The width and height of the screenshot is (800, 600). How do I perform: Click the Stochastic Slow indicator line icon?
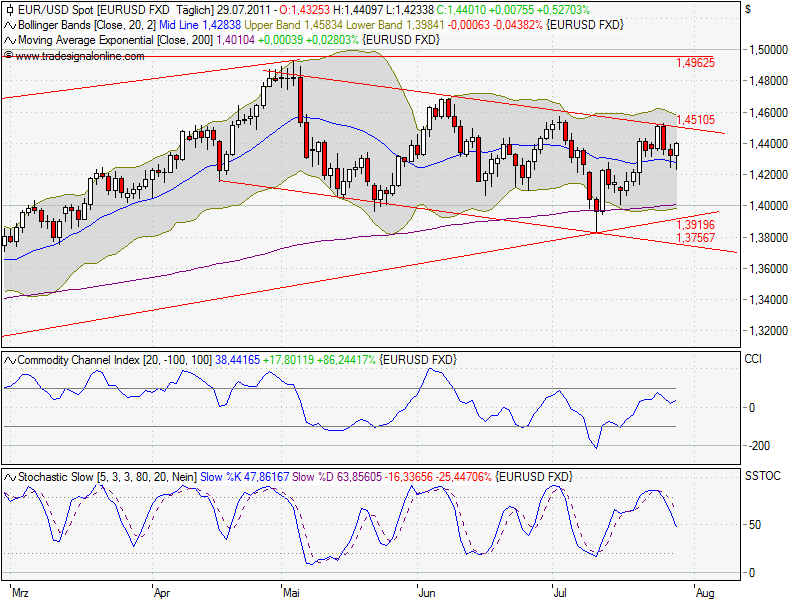(x=10, y=478)
